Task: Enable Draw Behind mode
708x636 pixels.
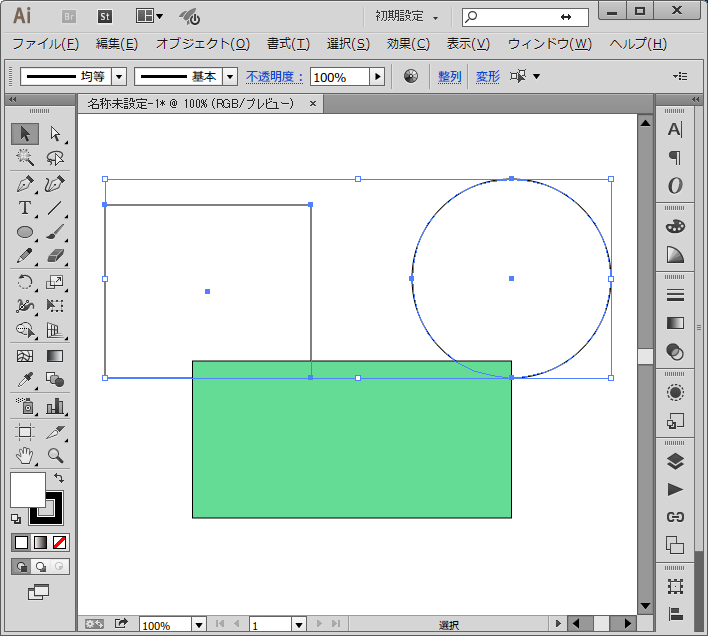Action: (41, 566)
